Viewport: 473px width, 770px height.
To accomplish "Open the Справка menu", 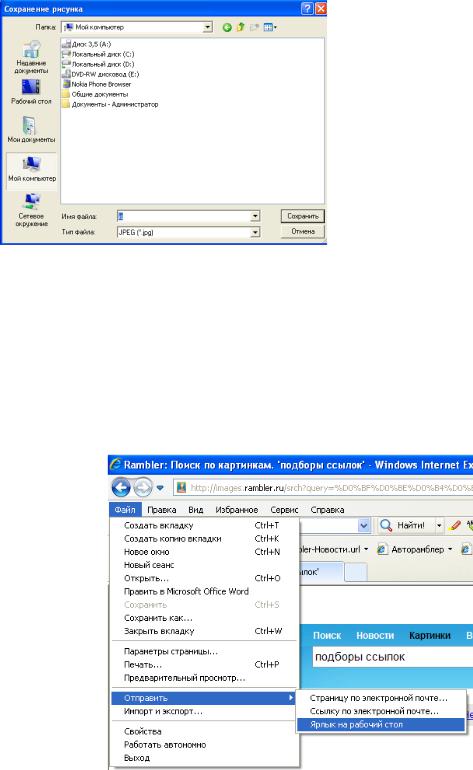I will coord(327,510).
